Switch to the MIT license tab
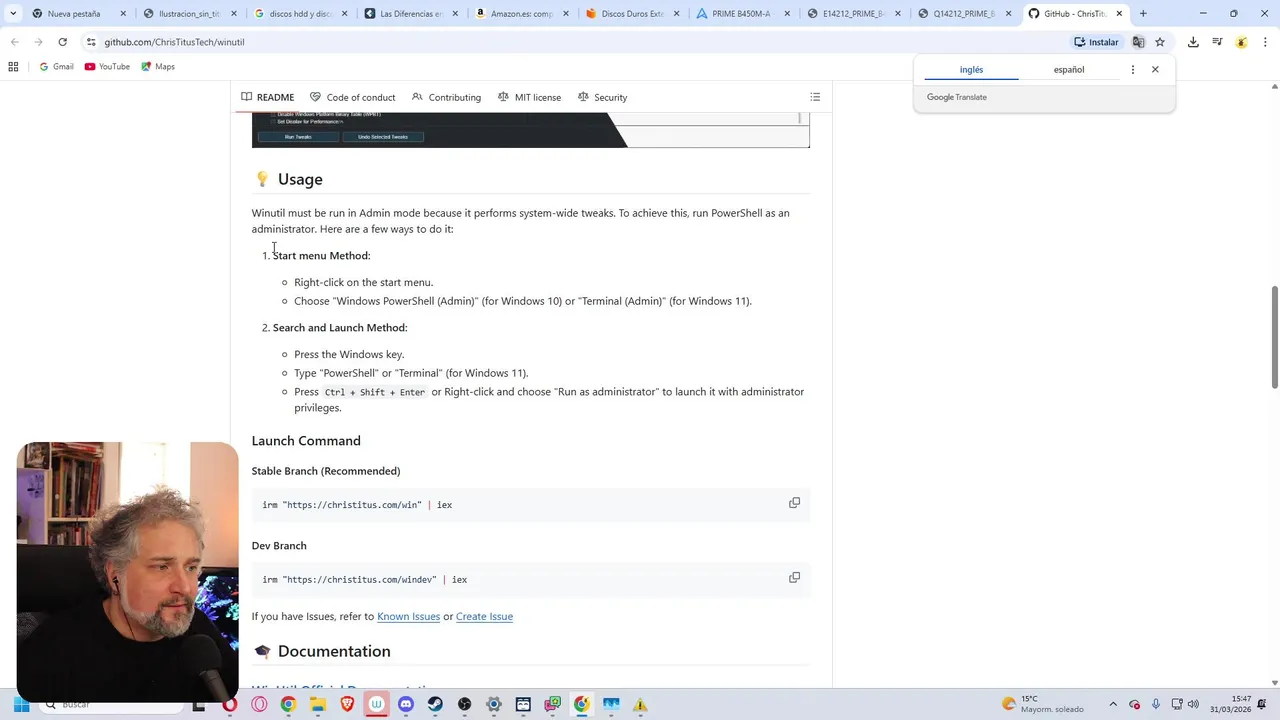Viewport: 1280px width, 720px height. [x=529, y=97]
